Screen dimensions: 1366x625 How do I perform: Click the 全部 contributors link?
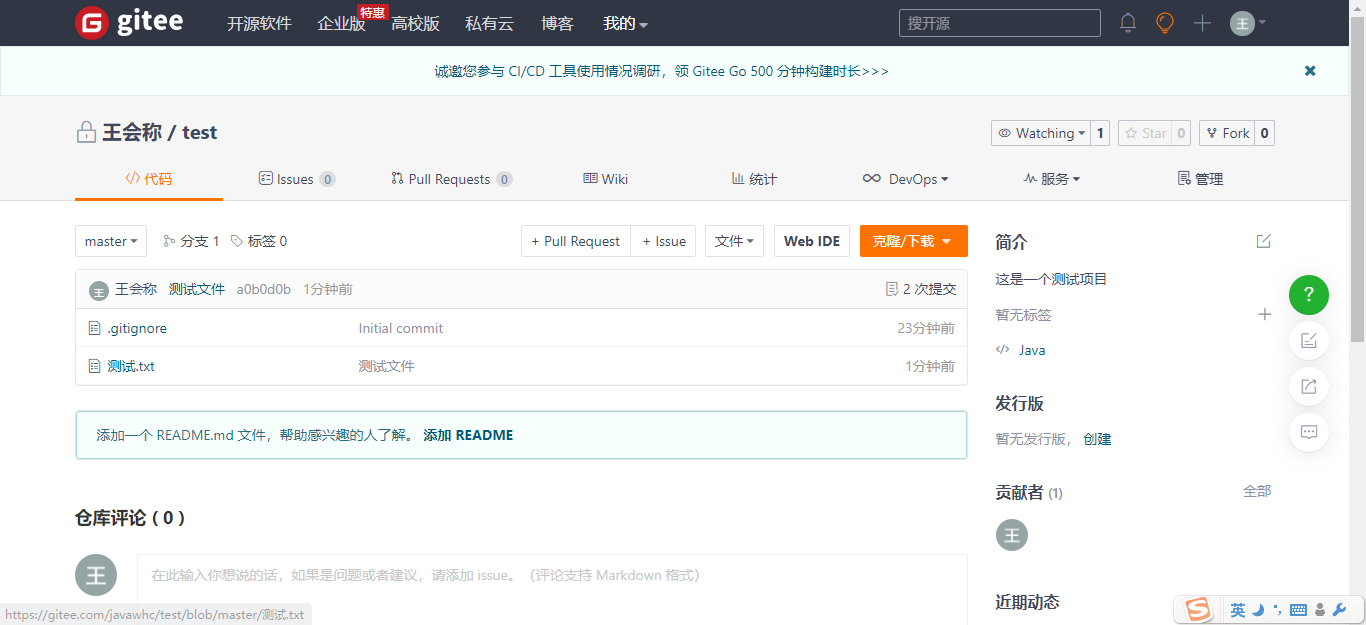1257,491
